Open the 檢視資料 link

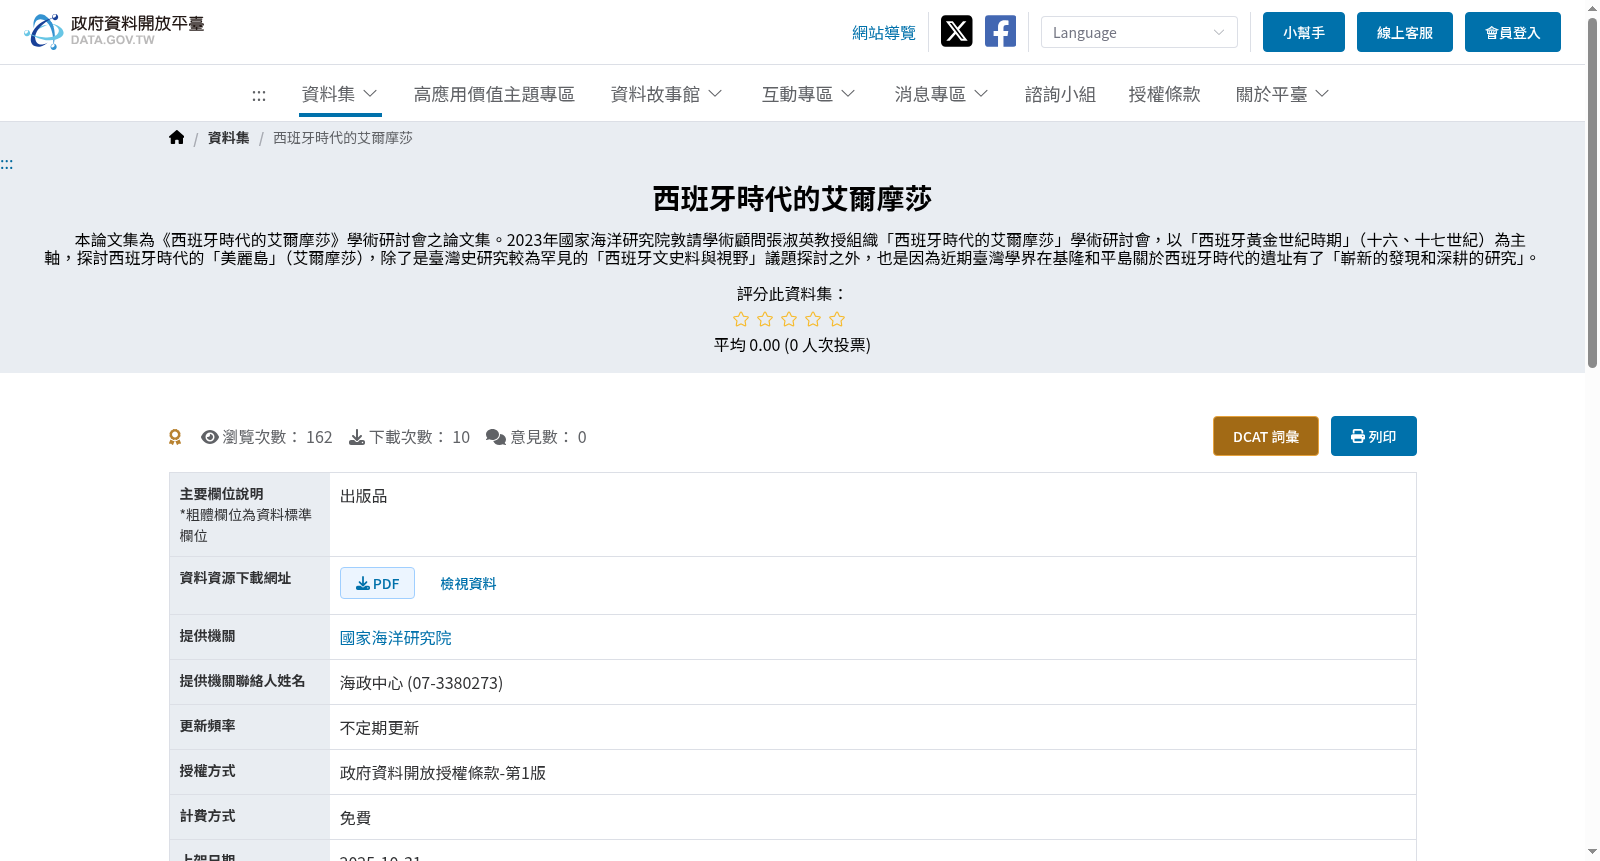click(x=468, y=583)
